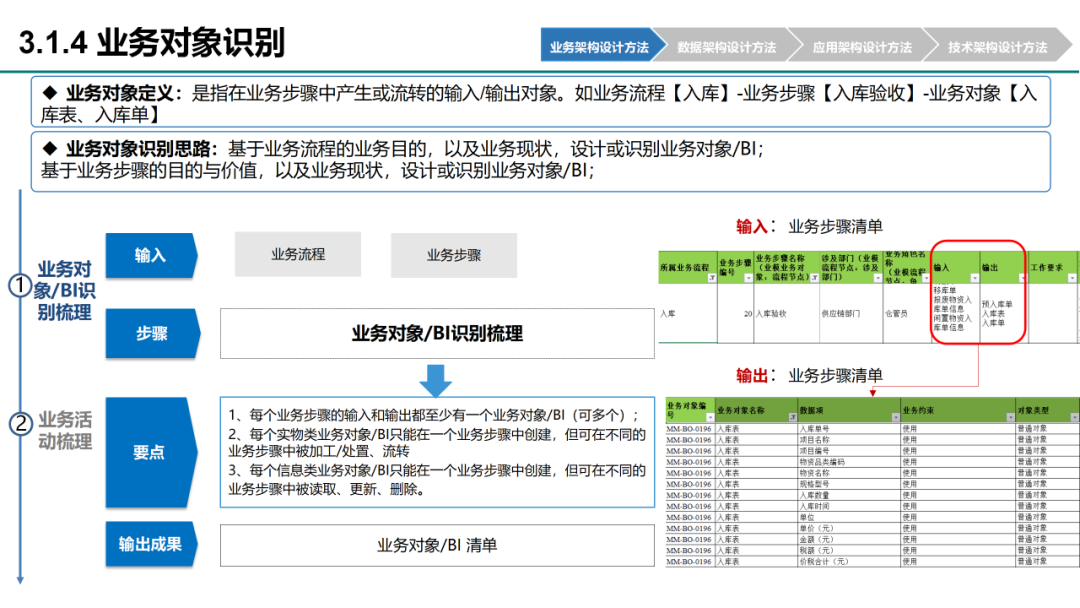
Task: Open the 业务步骤编号 column filter dropdown
Action: coord(748,278)
